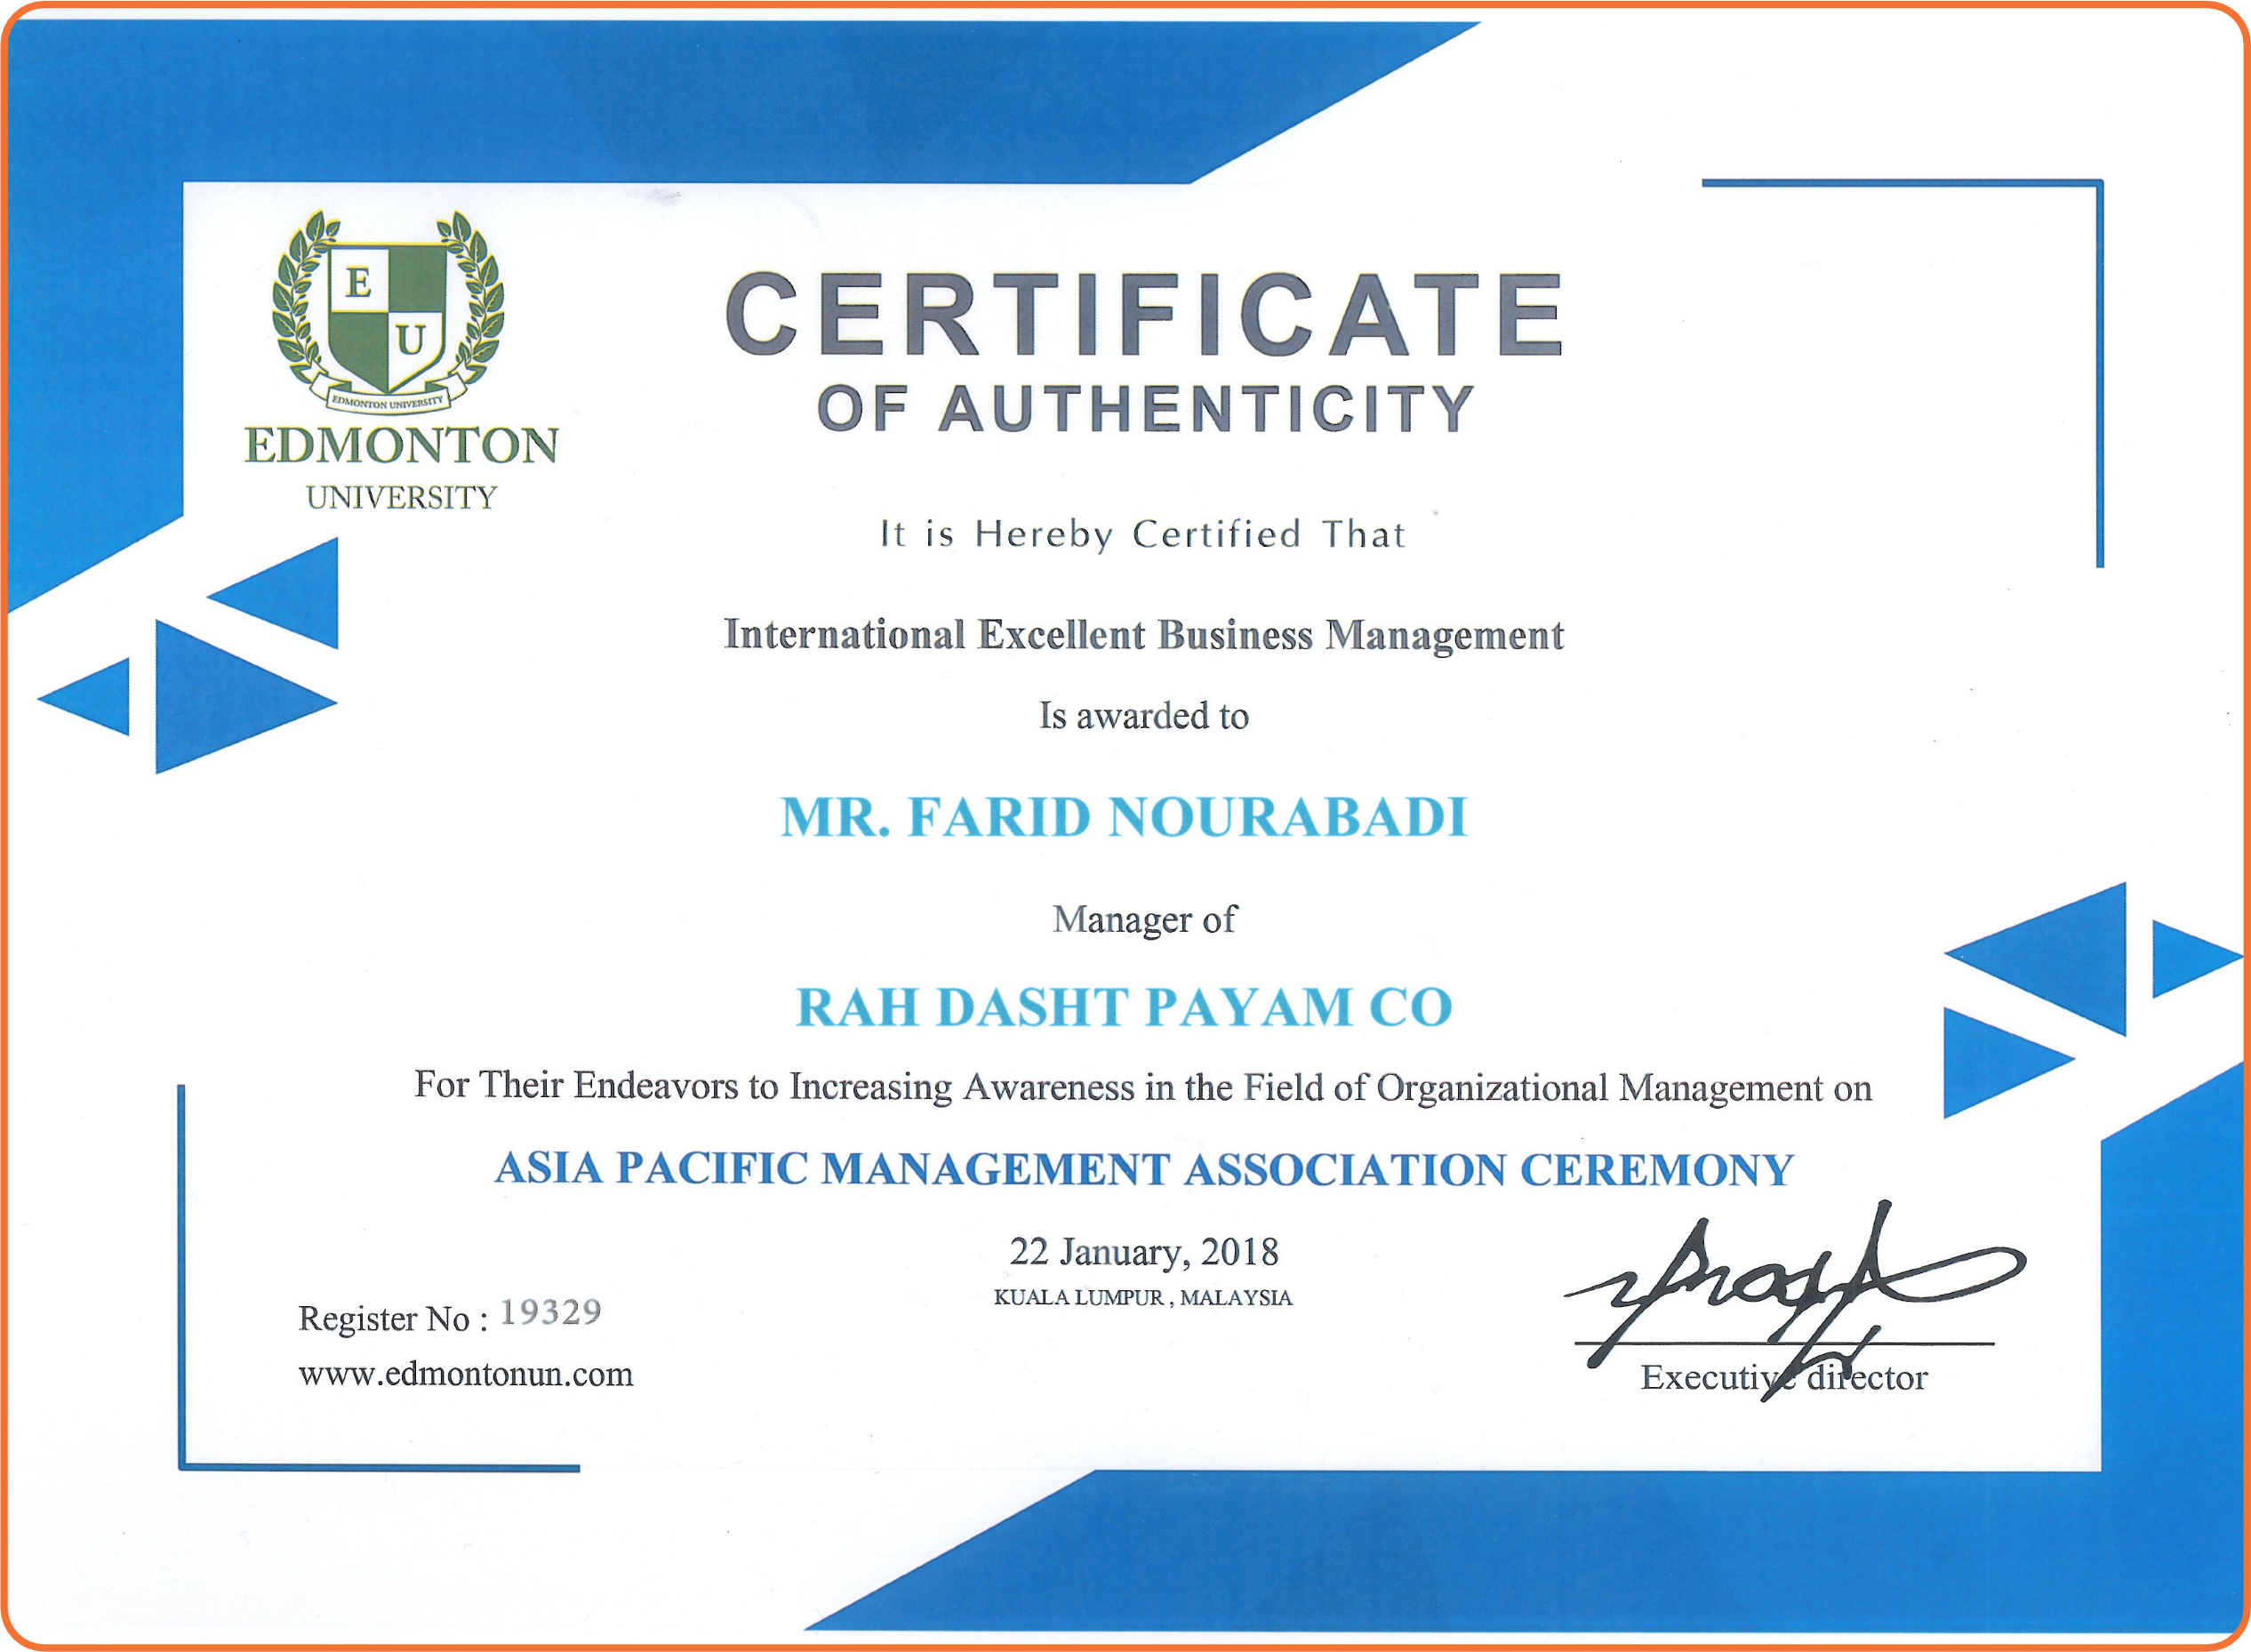This screenshot has width=2251, height=1652.
Task: Select "International Excellent Business Management" award title
Action: (x=1144, y=636)
